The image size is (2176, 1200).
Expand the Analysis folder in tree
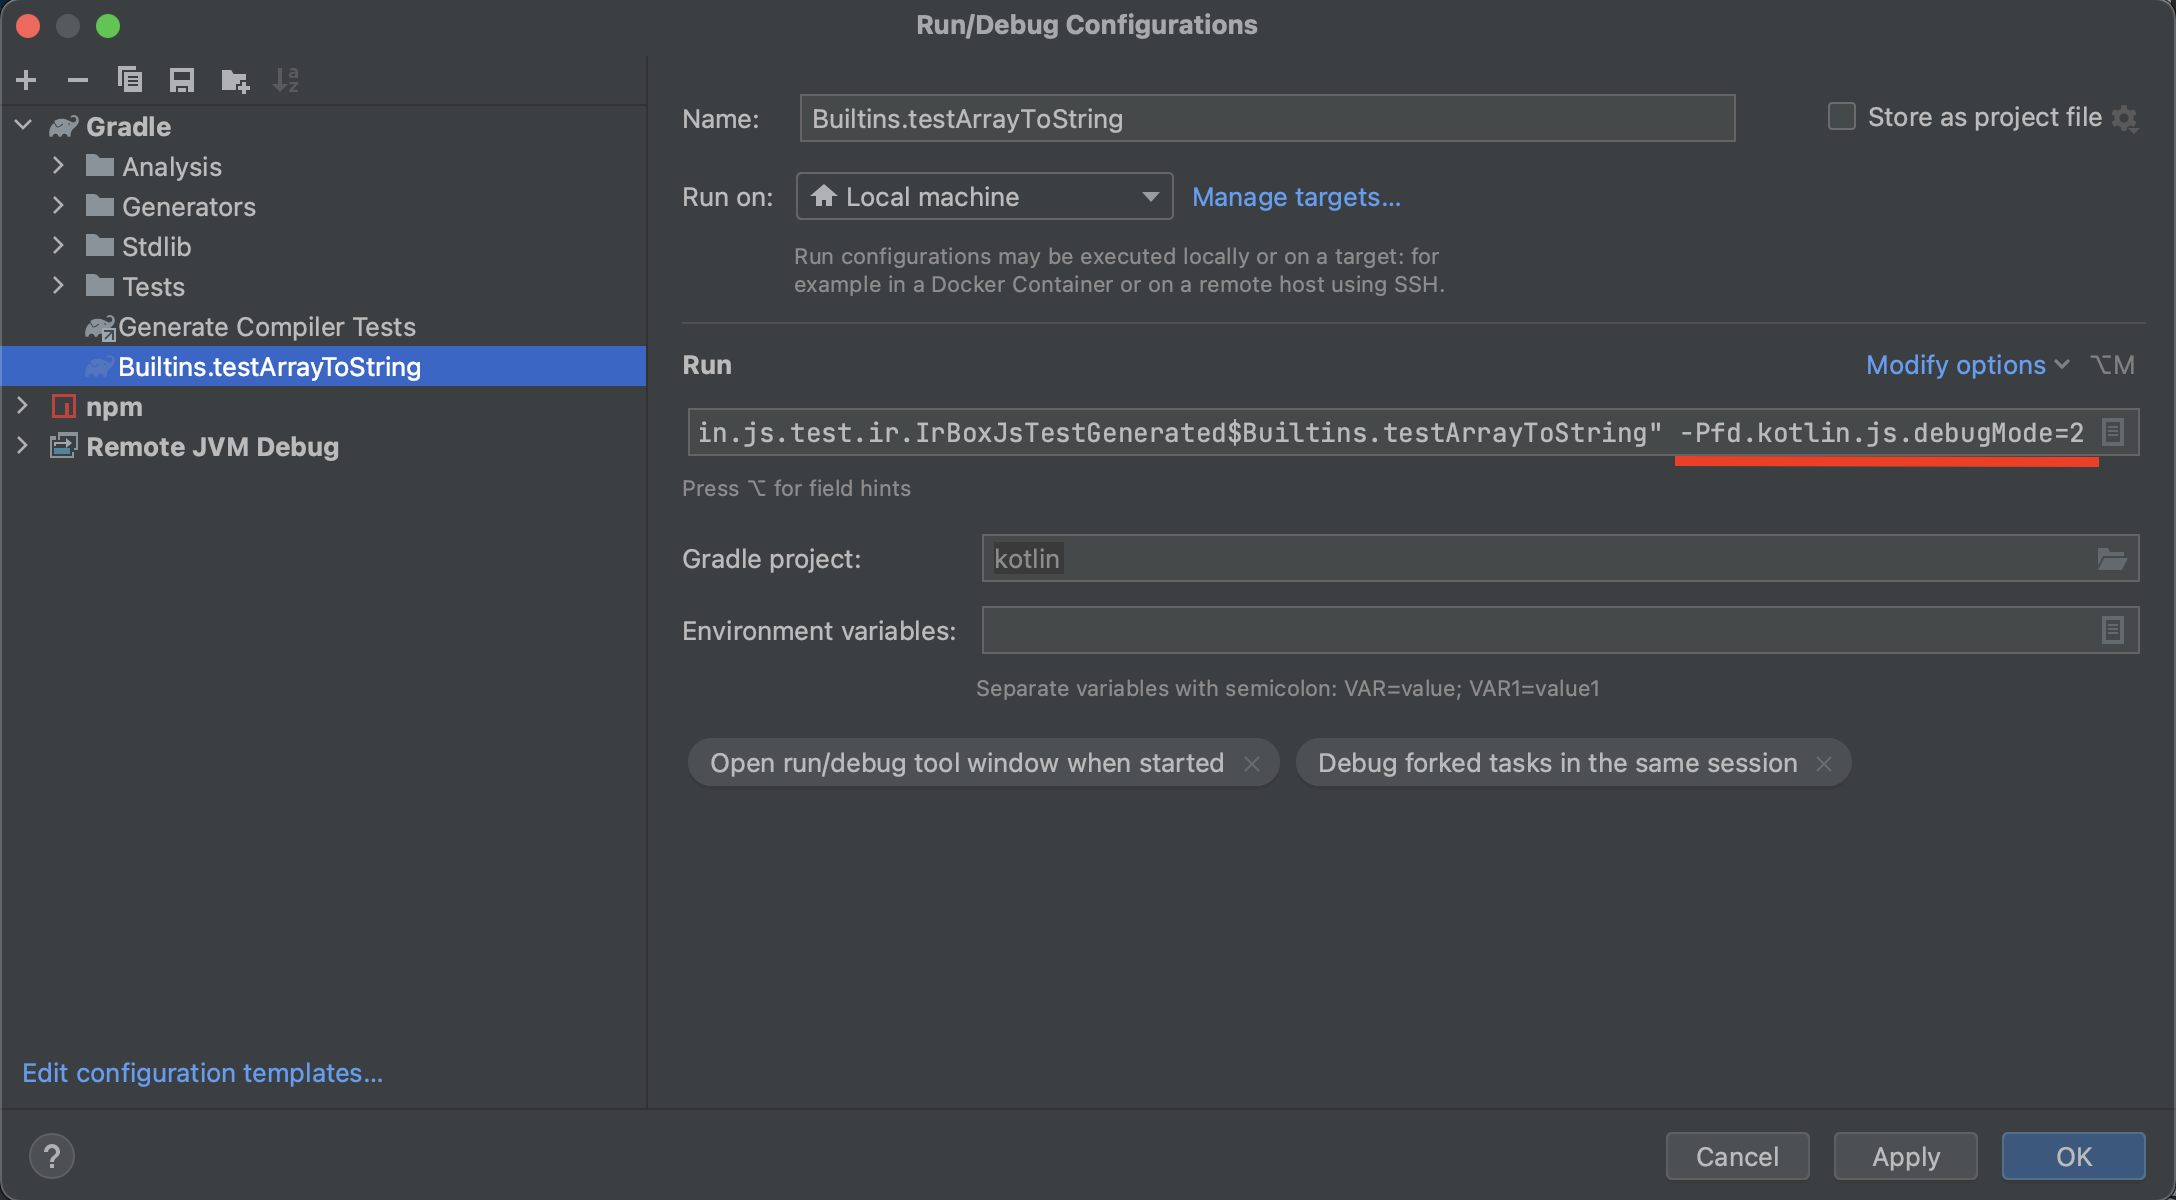[x=58, y=166]
